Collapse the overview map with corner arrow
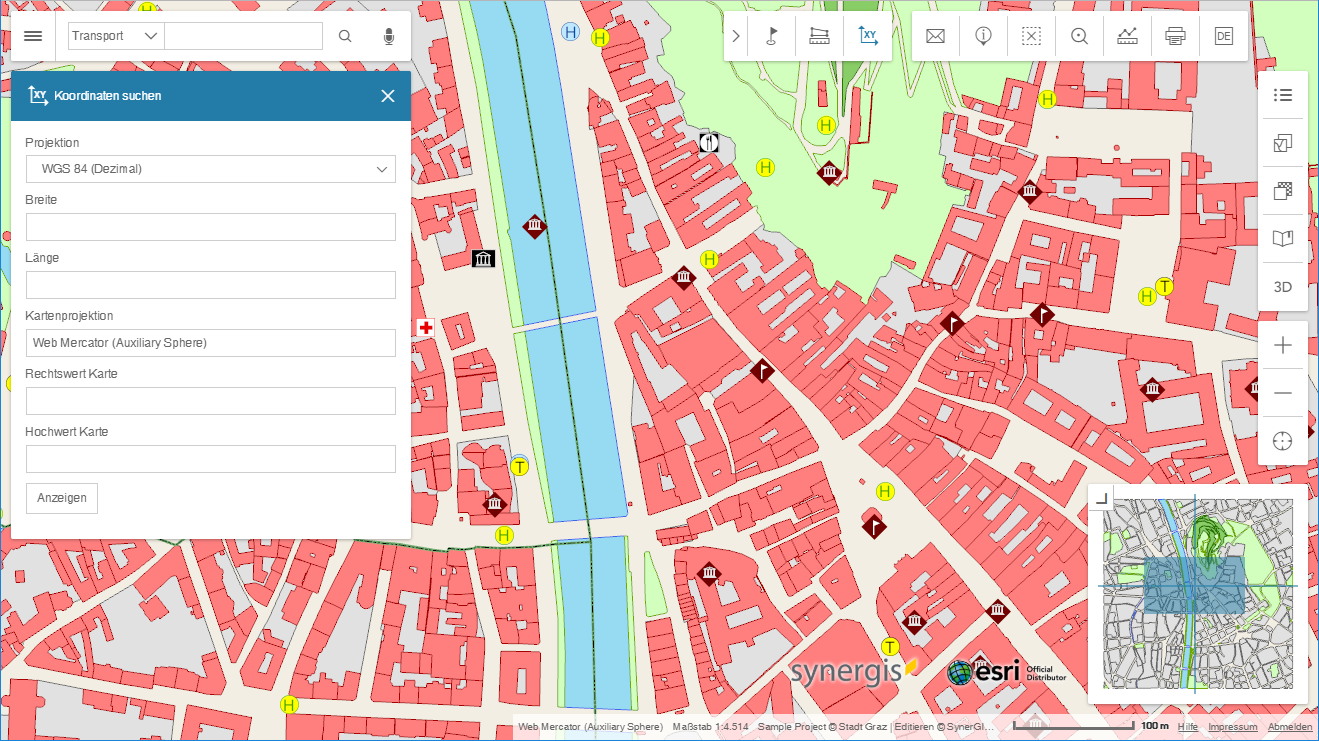The width and height of the screenshot is (1319, 741). point(1101,497)
